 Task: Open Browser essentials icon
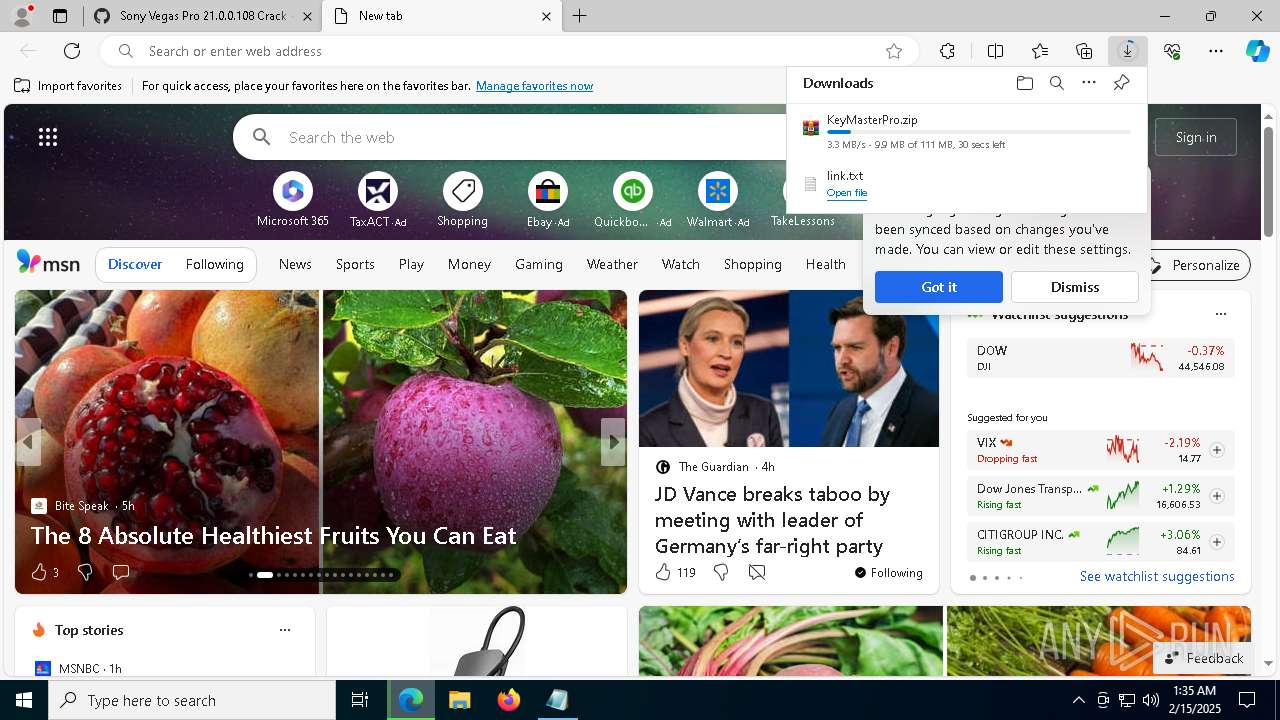click(x=1172, y=51)
